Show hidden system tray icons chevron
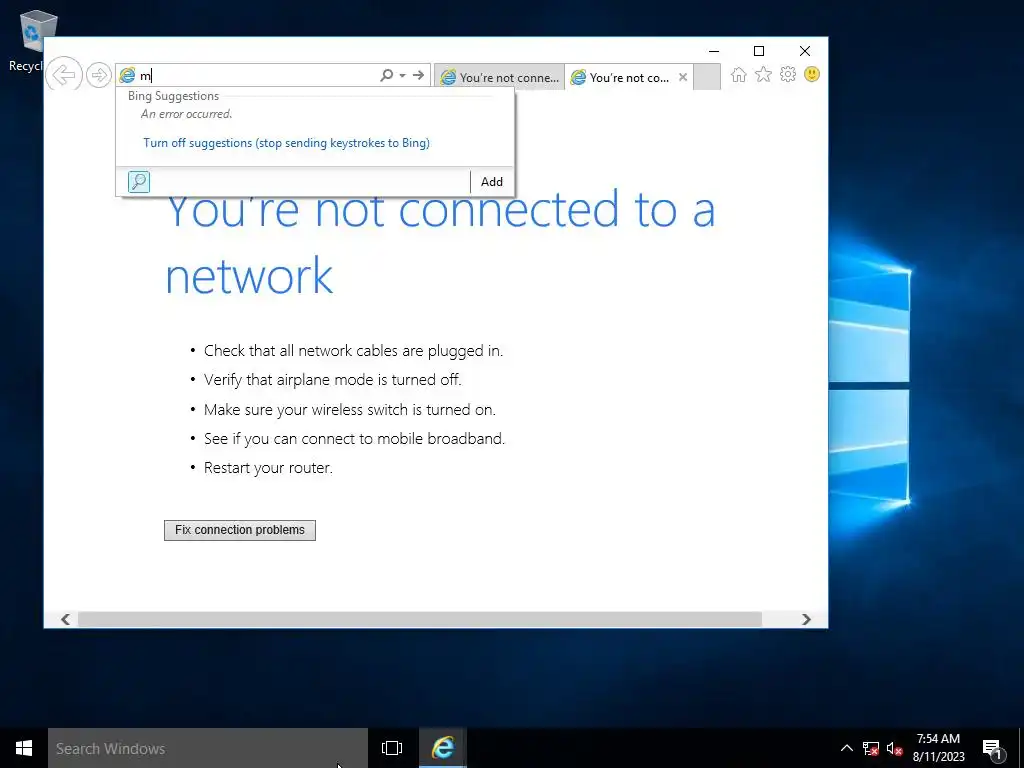 [846, 748]
